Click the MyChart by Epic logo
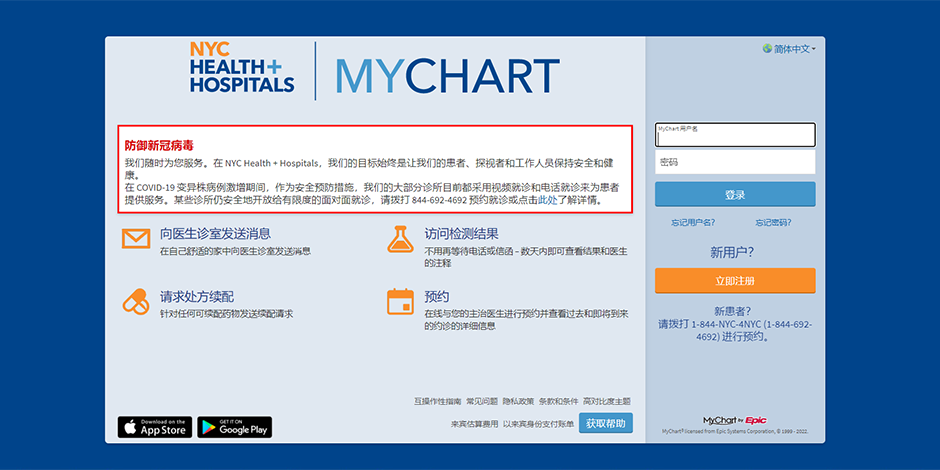The height and width of the screenshot is (470, 940). click(x=734, y=421)
